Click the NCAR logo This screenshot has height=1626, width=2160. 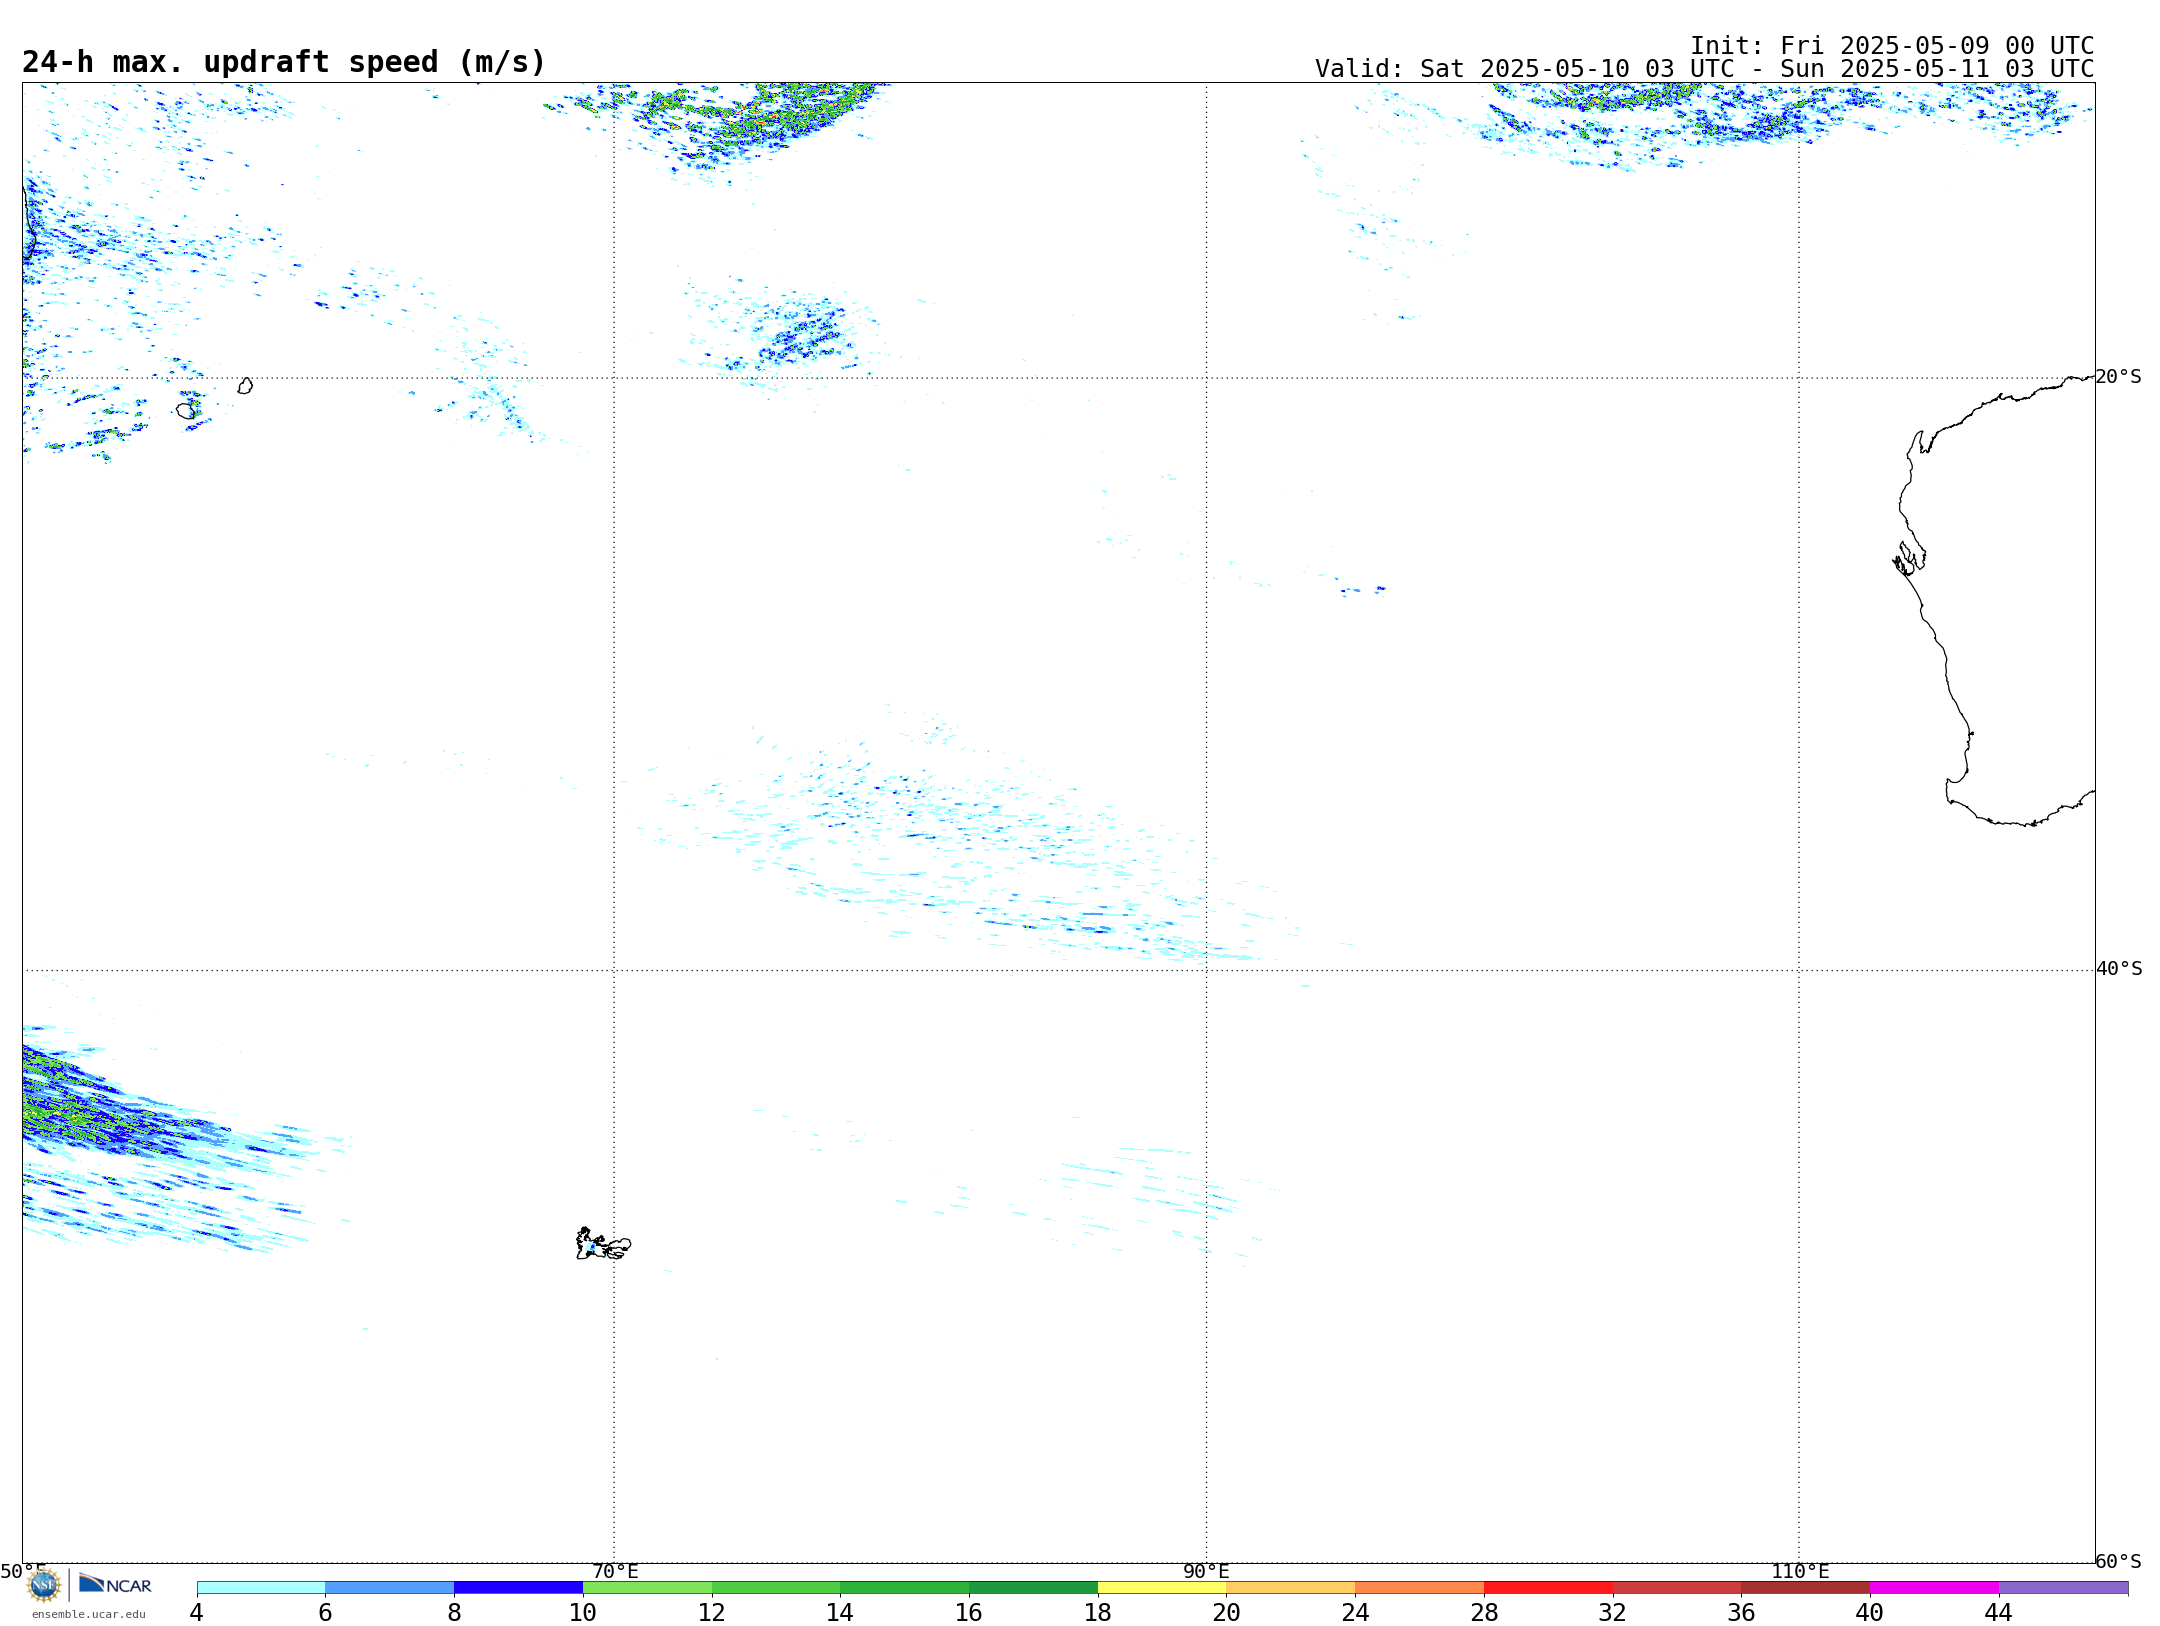(115, 1584)
